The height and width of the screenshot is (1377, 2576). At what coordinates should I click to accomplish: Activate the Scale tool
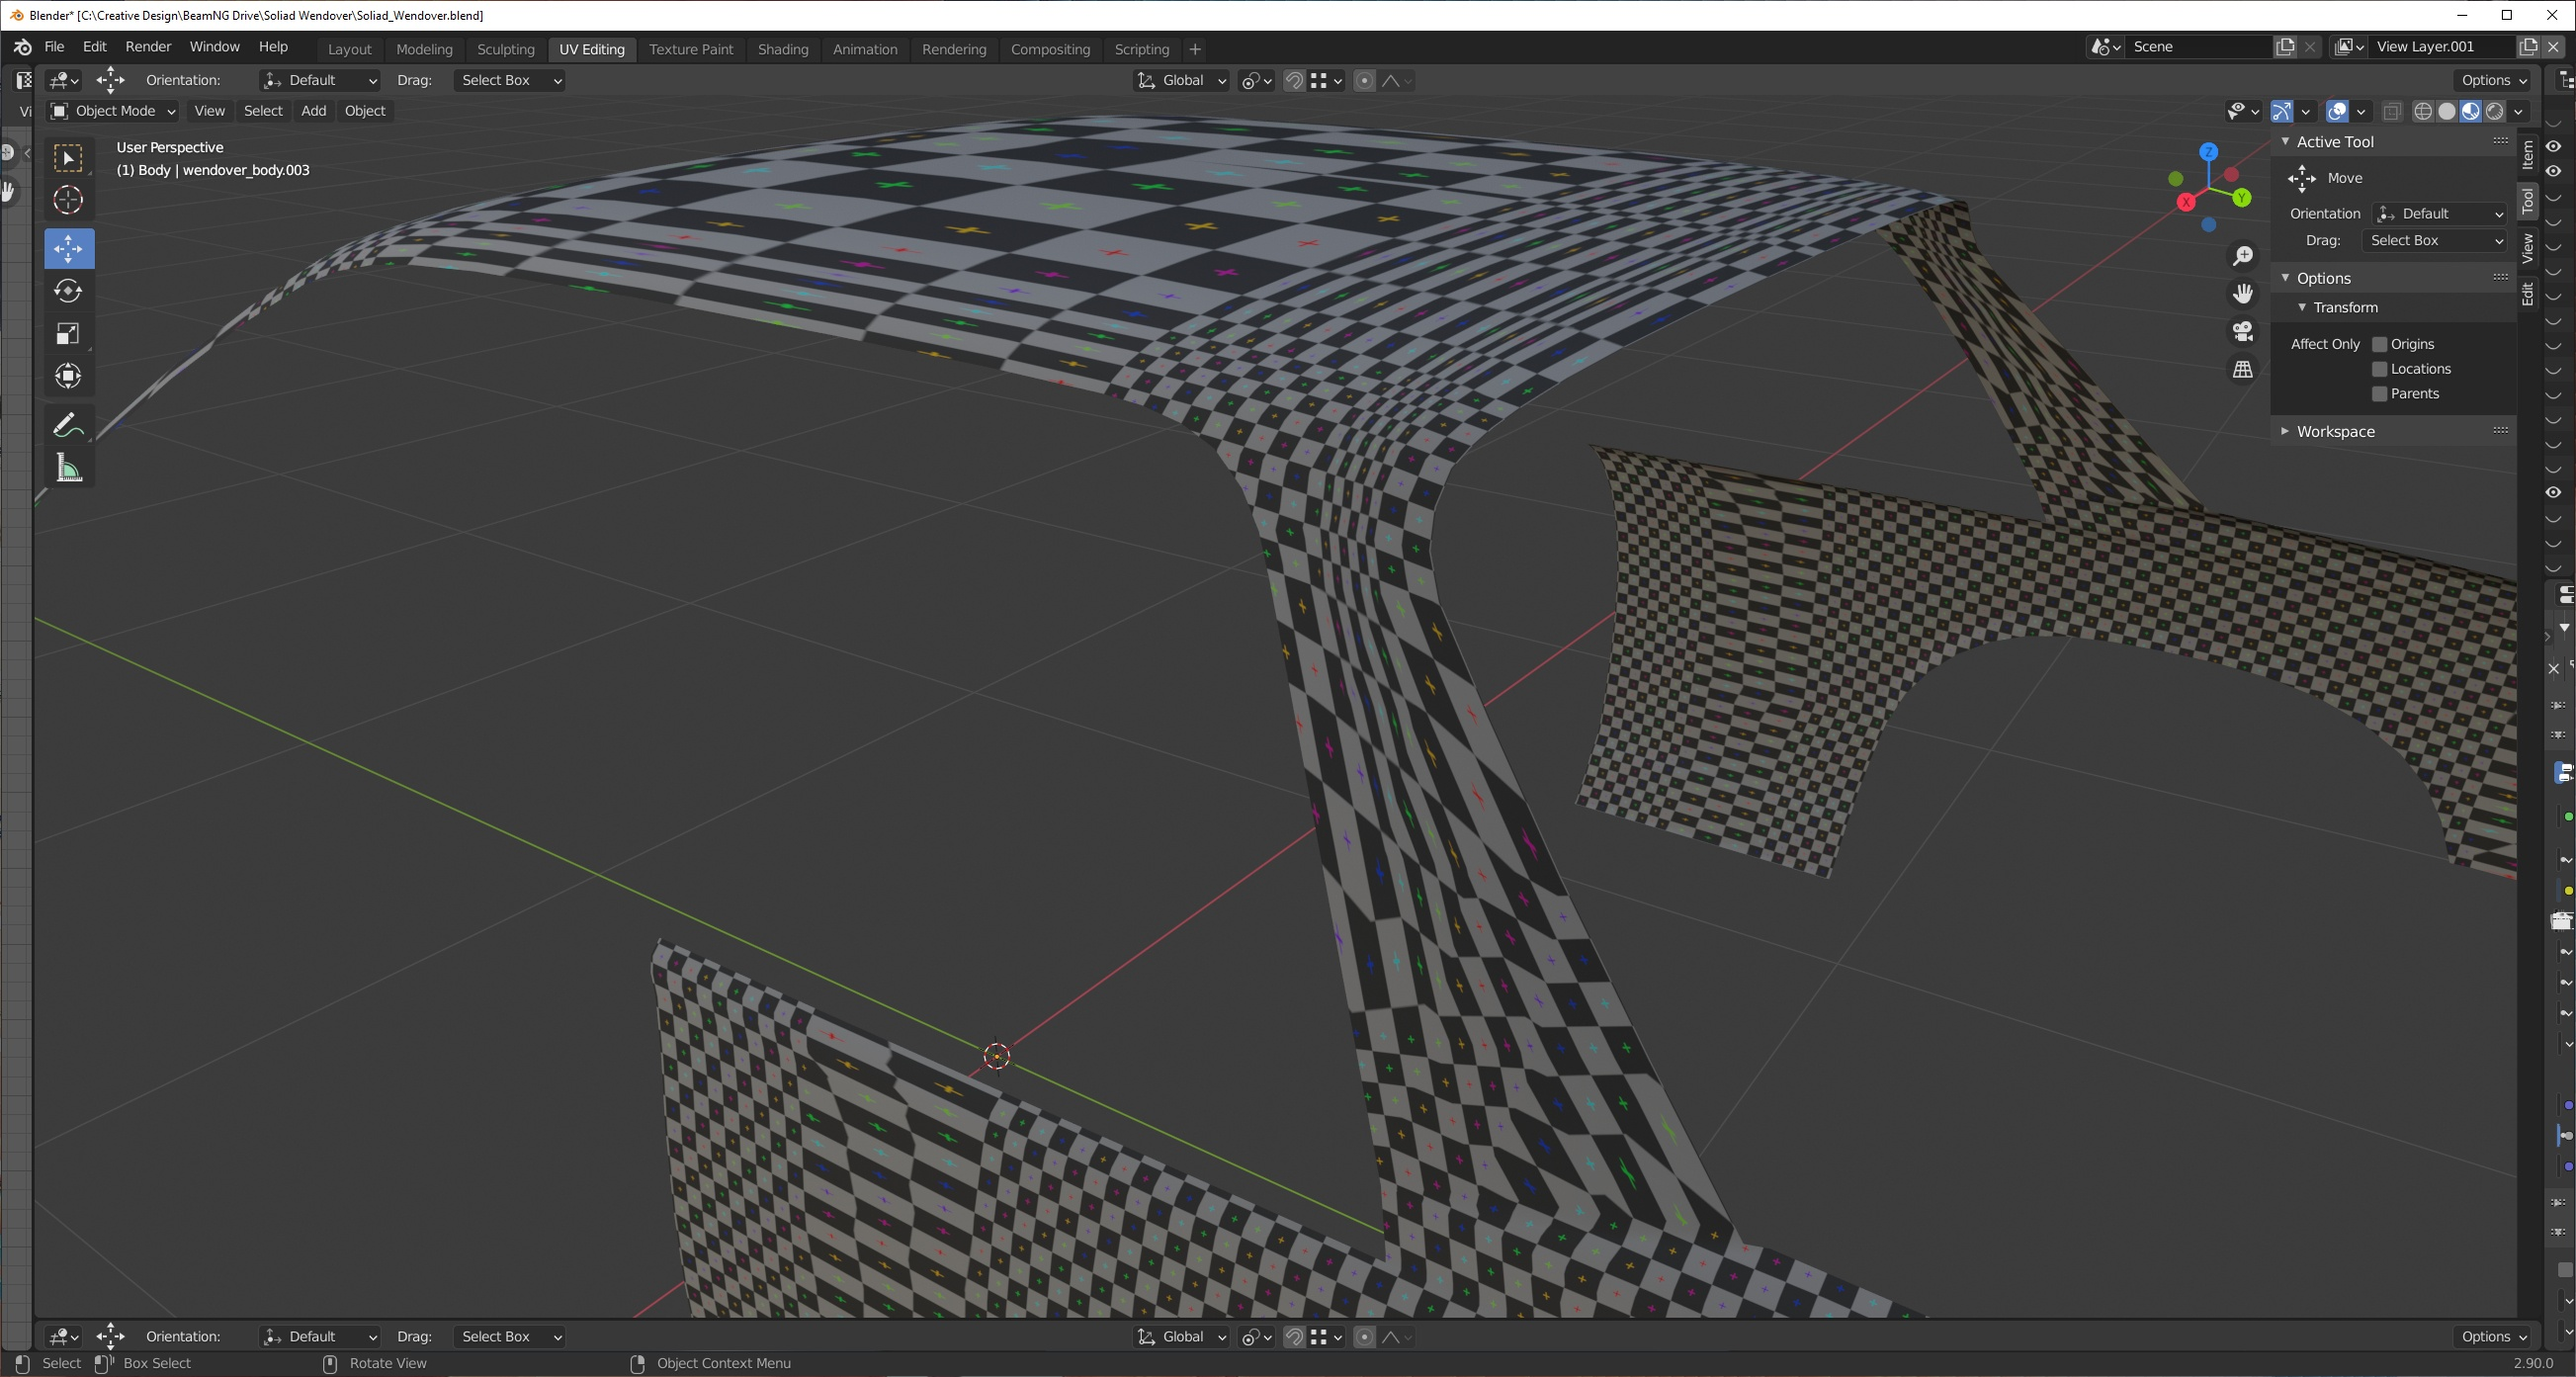tap(68, 334)
